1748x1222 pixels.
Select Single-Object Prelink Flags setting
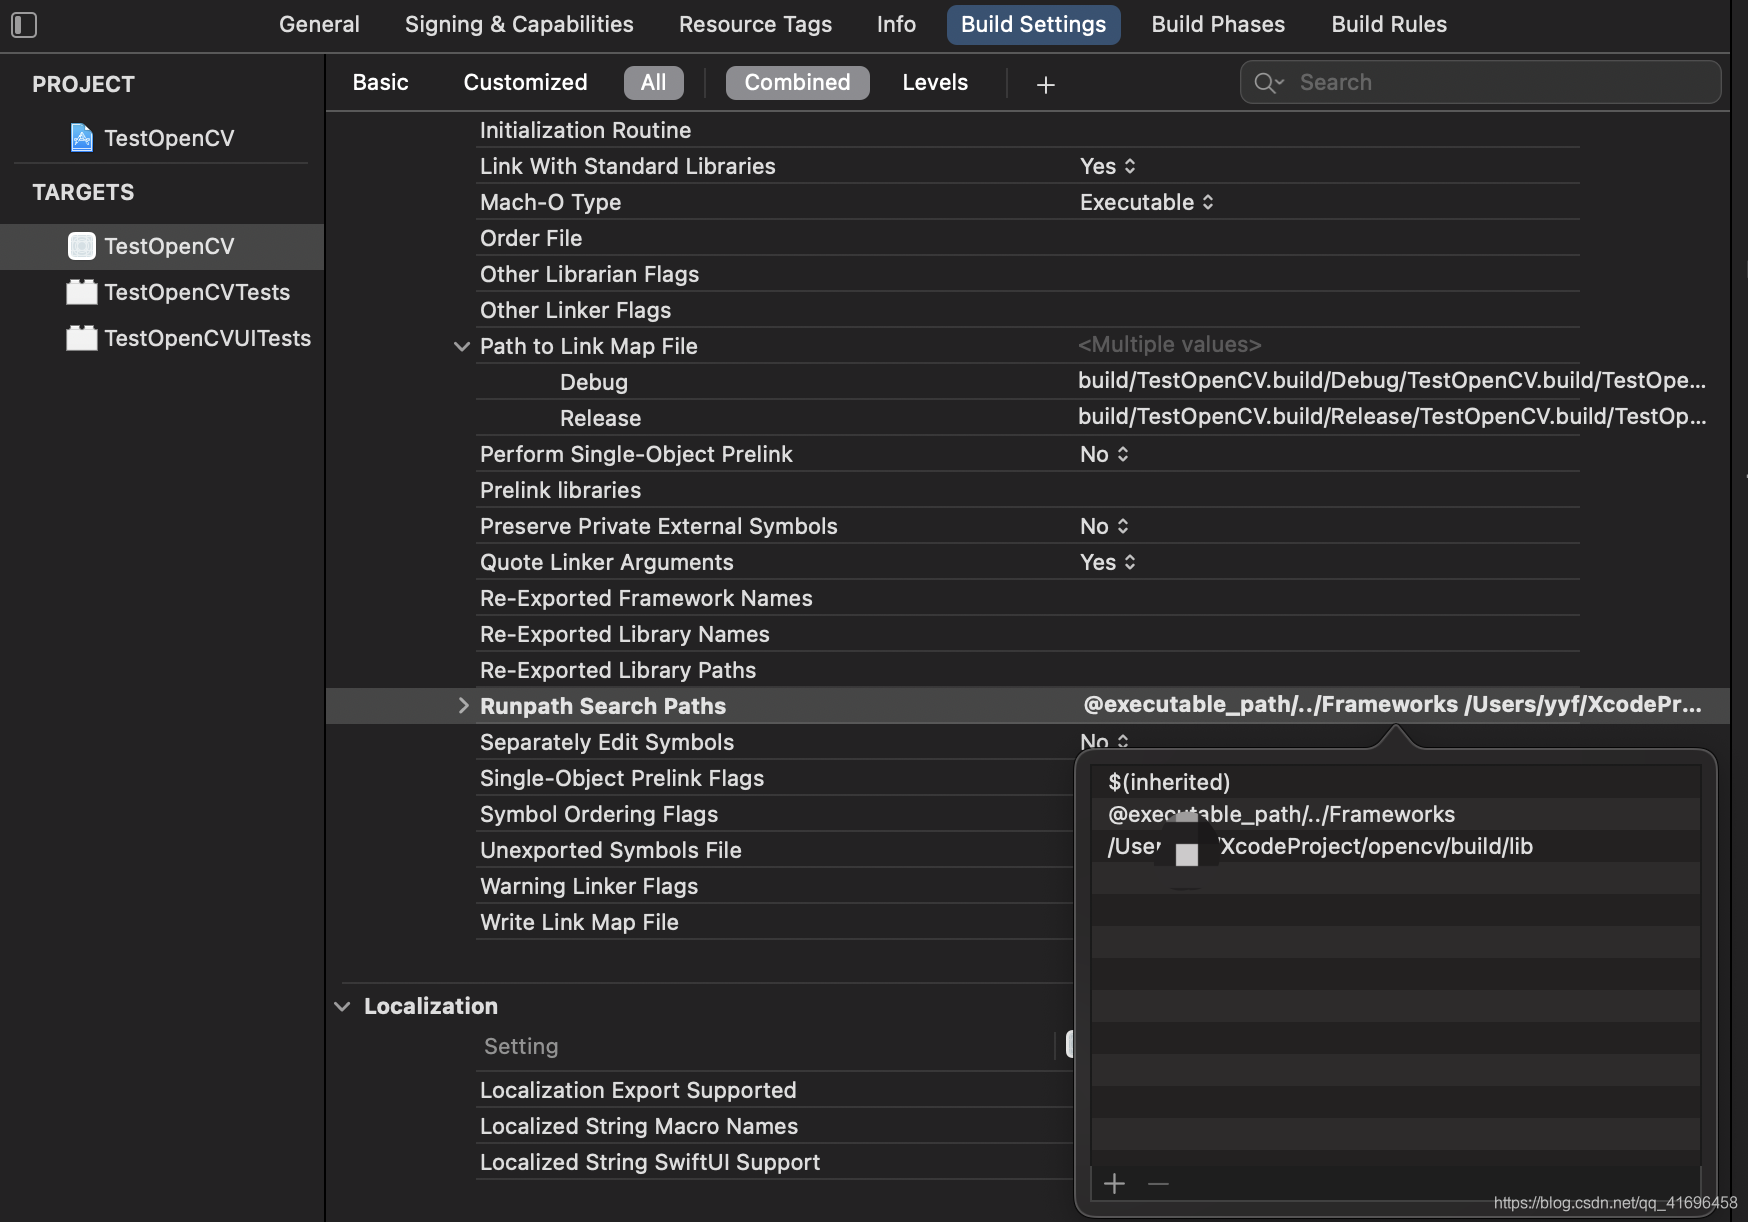coord(621,778)
